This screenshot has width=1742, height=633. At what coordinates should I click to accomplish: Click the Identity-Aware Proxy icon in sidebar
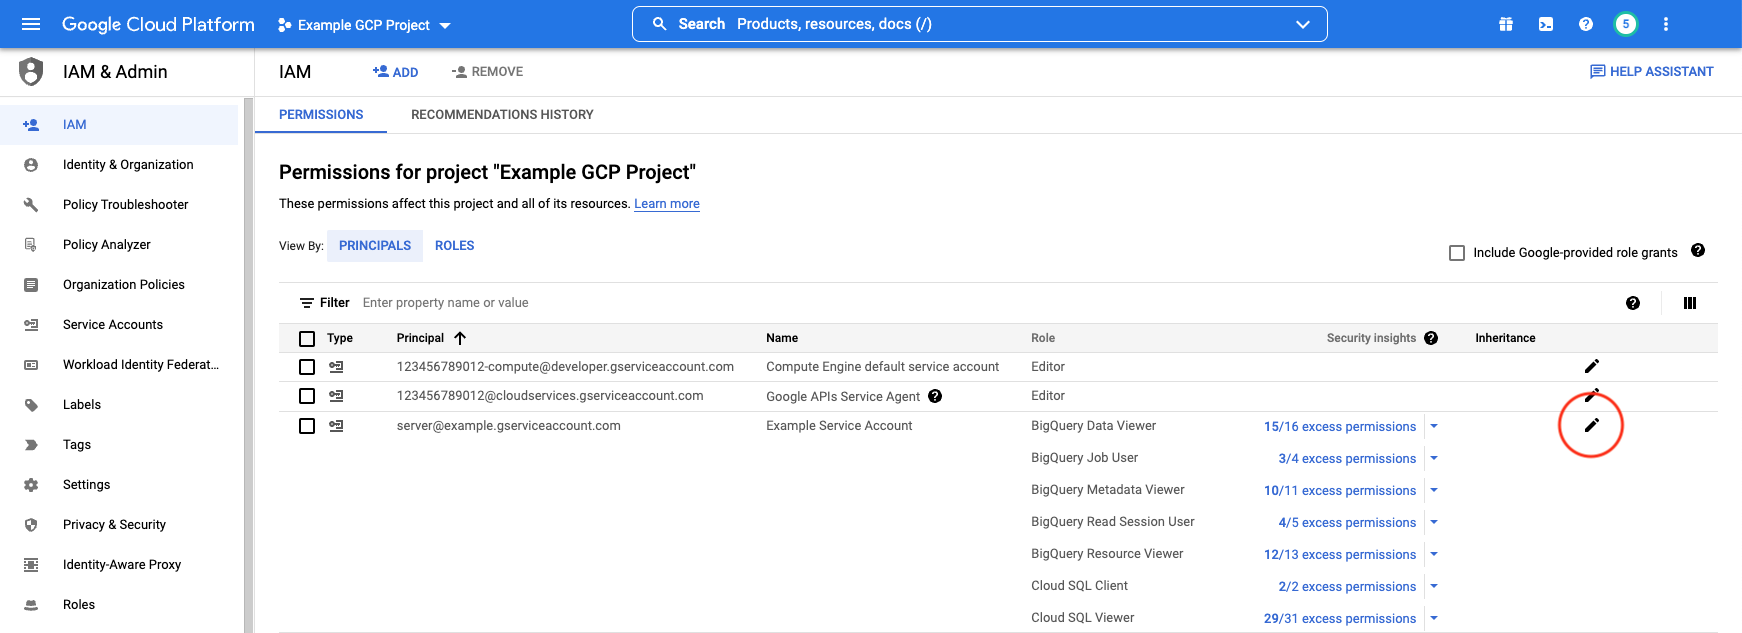31,564
